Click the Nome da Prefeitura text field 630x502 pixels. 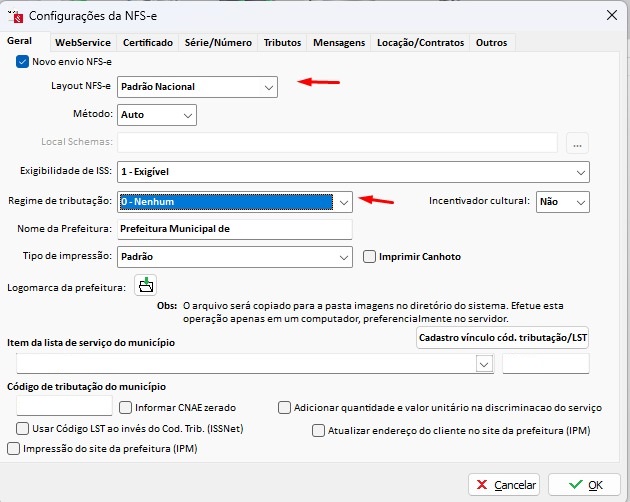click(234, 229)
